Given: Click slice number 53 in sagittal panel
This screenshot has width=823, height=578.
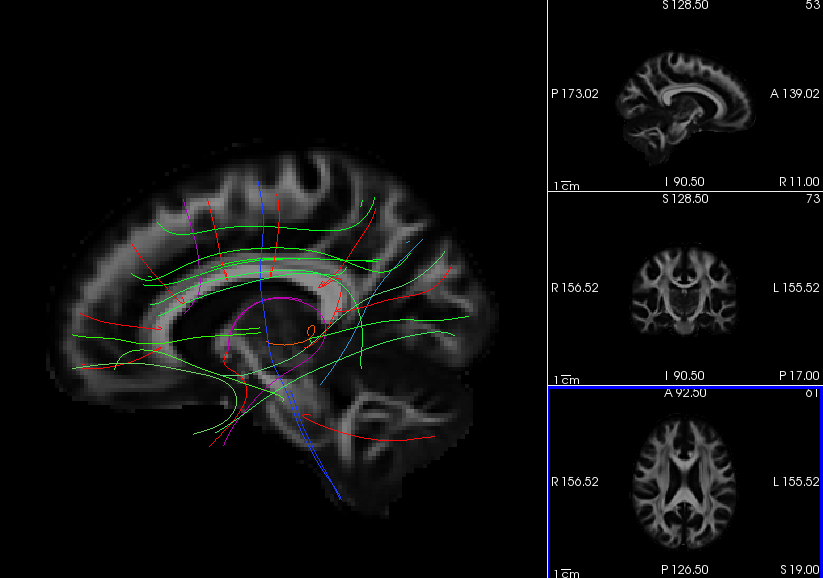Looking at the screenshot, I should 812,6.
